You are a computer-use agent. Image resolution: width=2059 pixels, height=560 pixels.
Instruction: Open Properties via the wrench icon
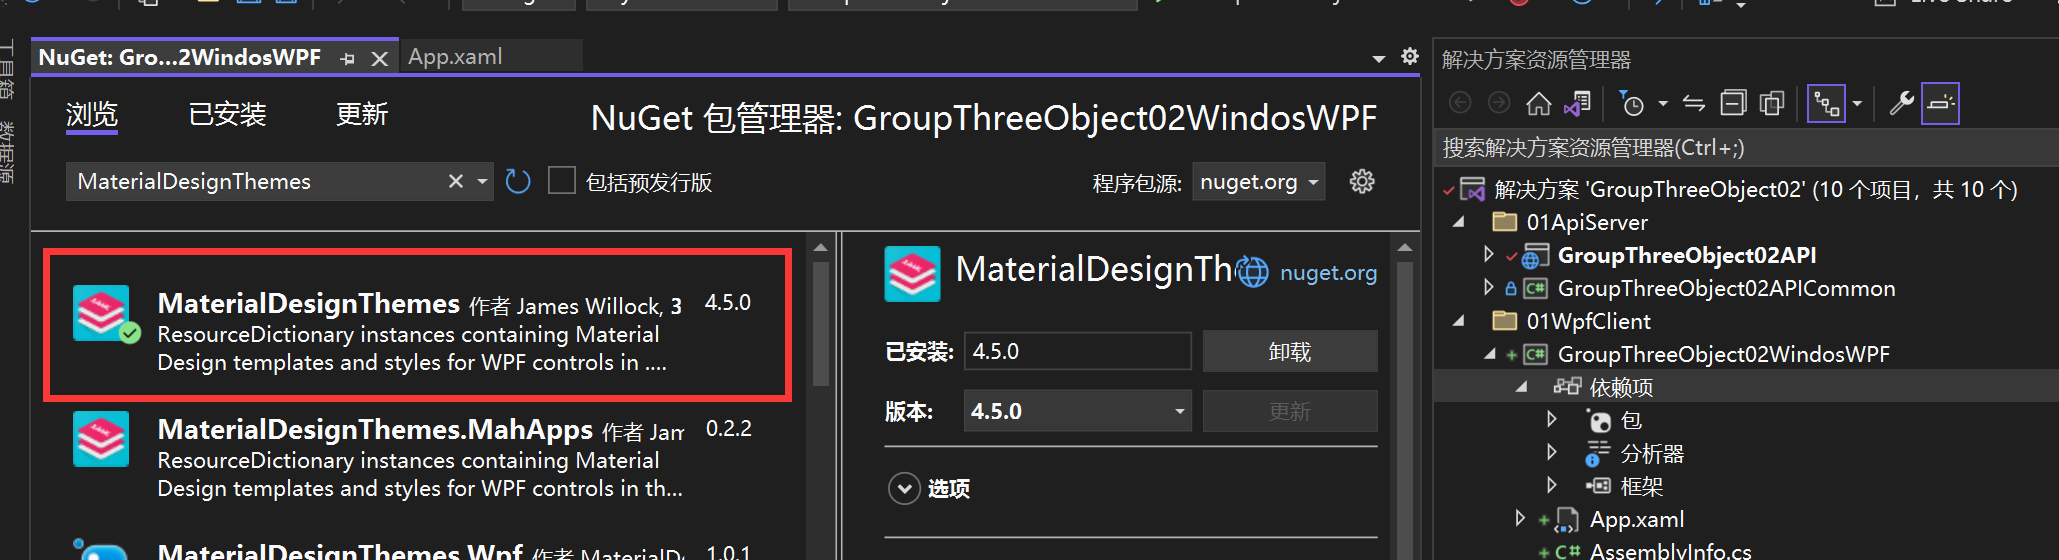tap(1901, 103)
